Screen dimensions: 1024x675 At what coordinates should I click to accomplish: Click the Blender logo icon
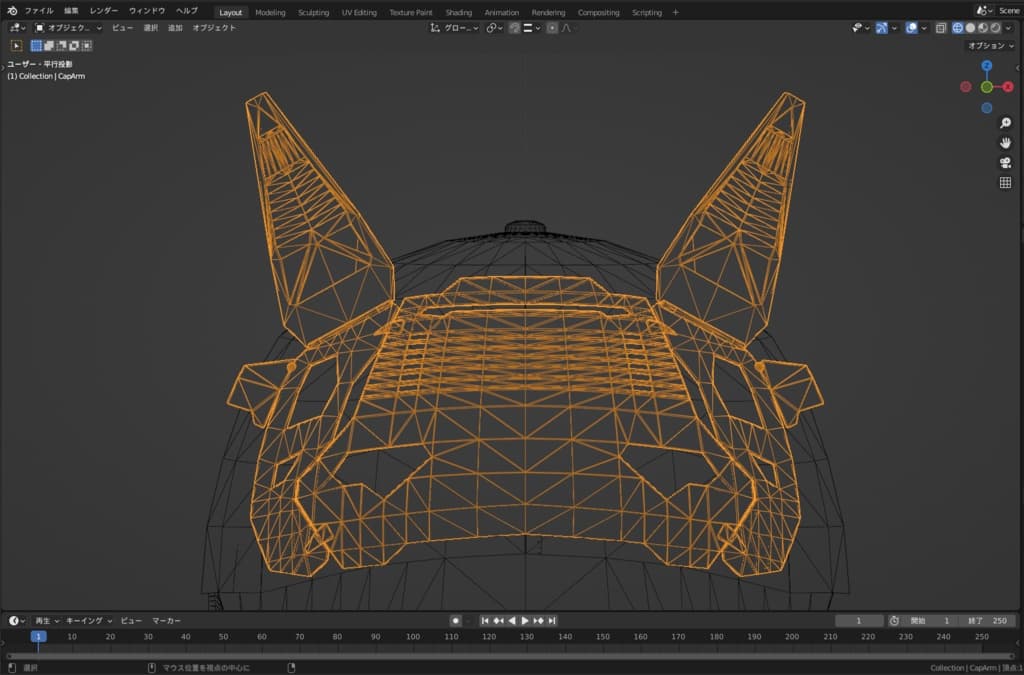tap(12, 10)
